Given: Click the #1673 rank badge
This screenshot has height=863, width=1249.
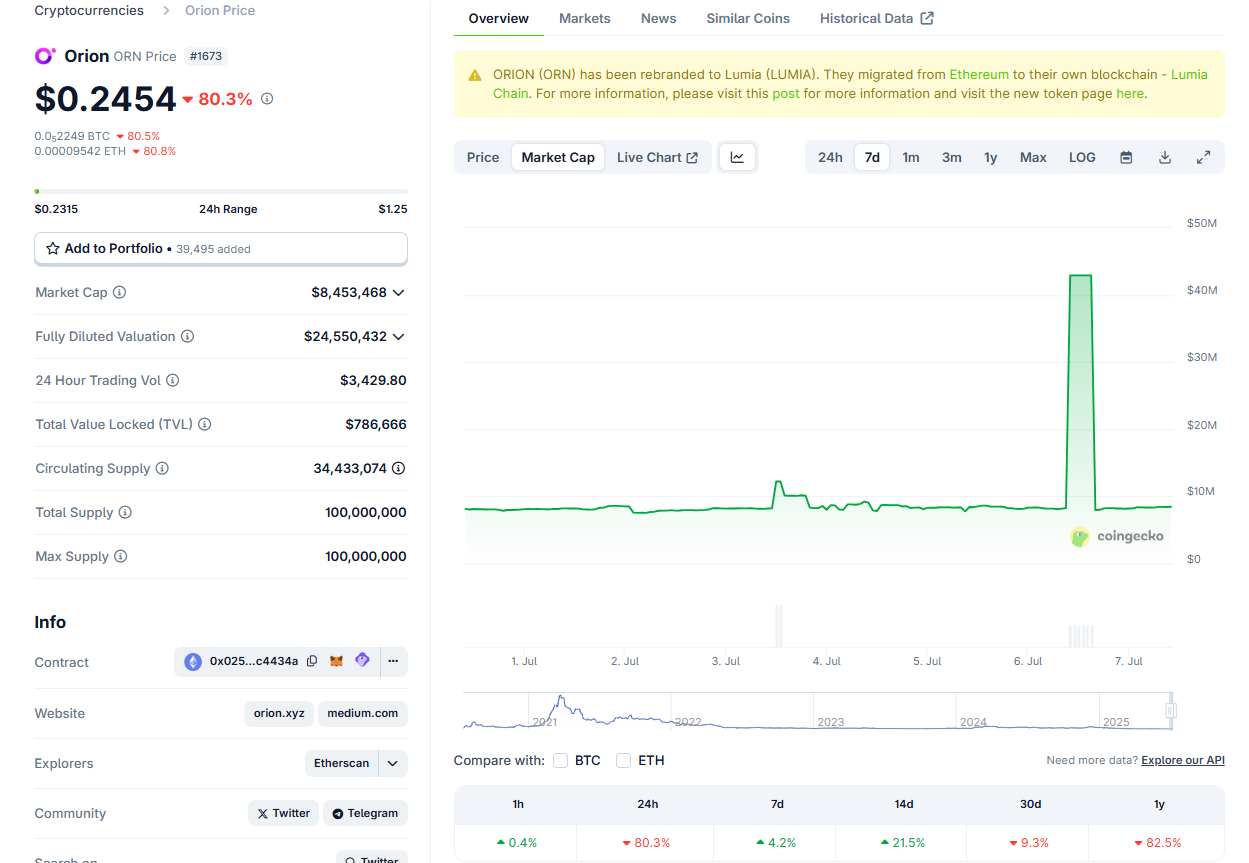Looking at the screenshot, I should tap(206, 56).
